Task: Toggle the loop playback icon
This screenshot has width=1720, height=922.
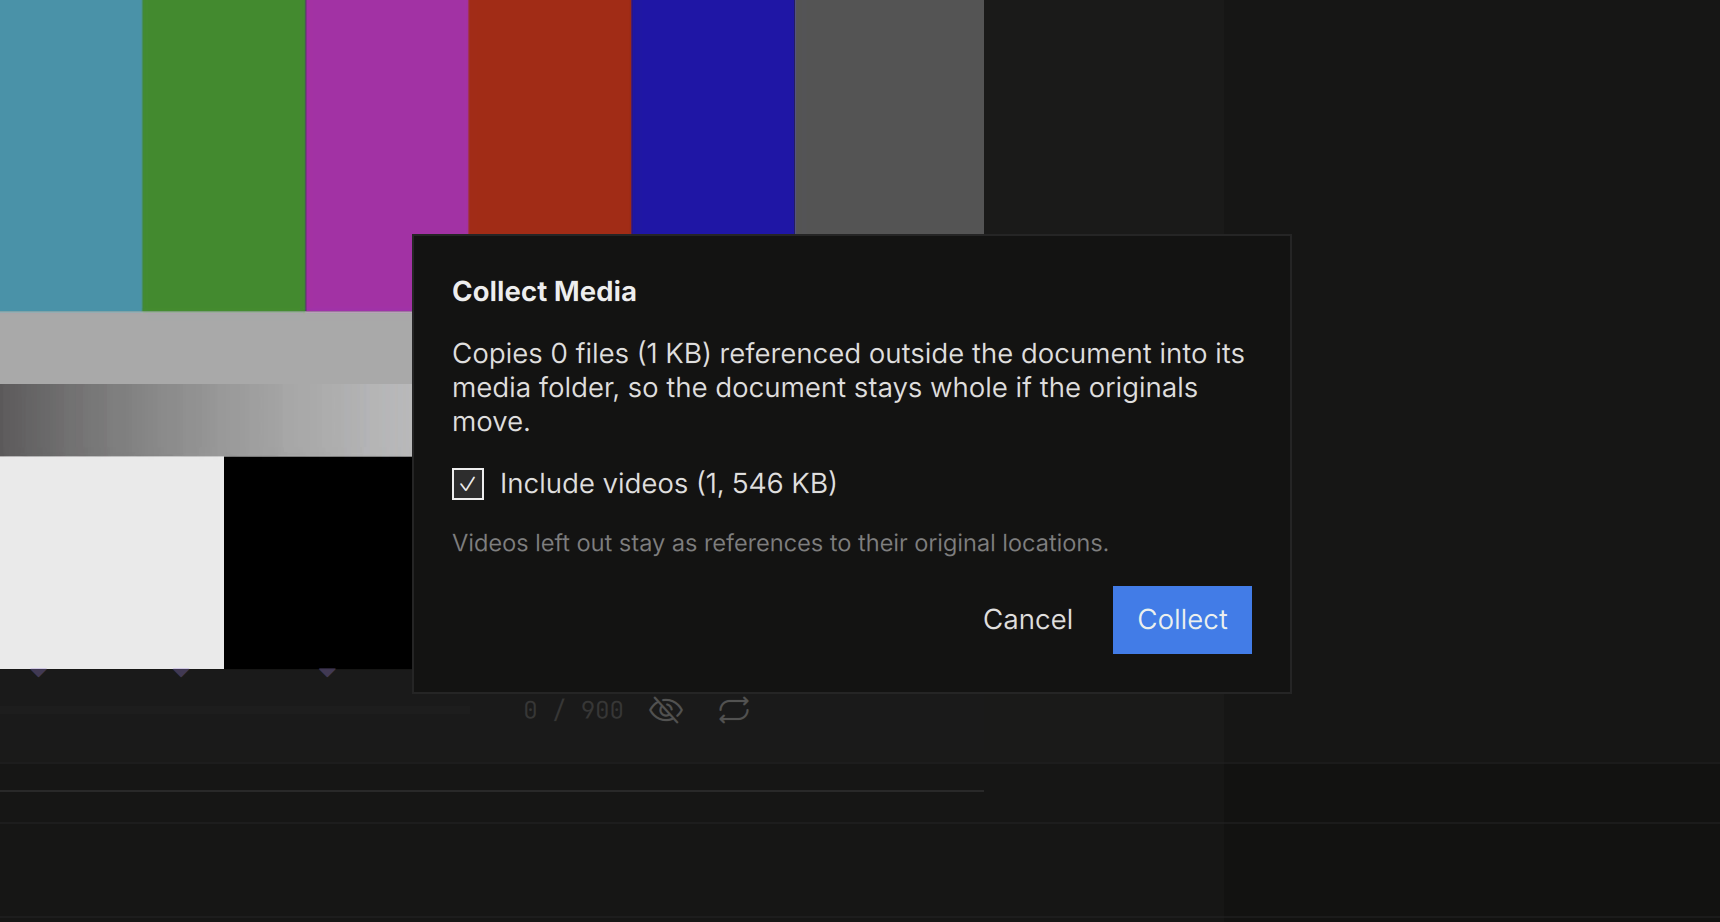Action: [734, 710]
